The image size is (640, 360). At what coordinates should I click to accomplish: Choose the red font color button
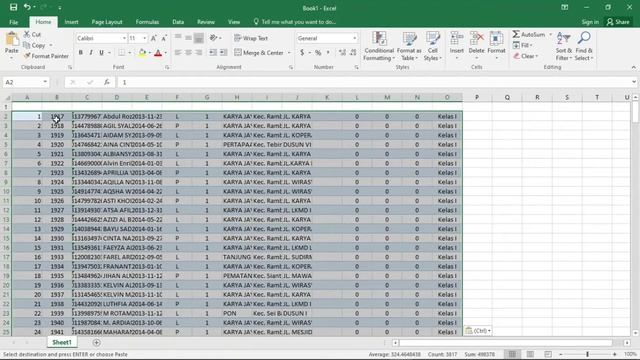click(x=158, y=53)
